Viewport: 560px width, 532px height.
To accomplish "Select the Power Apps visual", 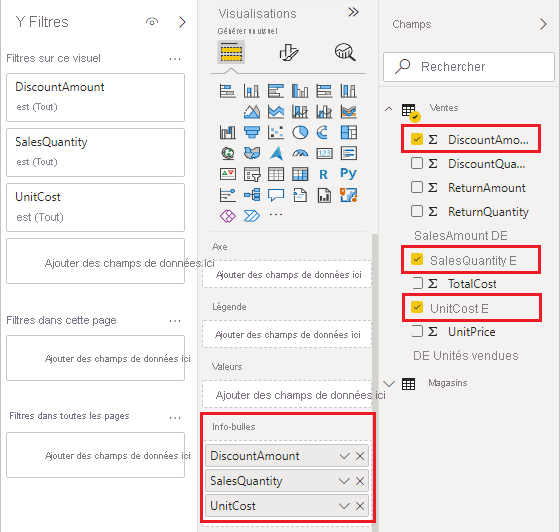I will (x=228, y=216).
